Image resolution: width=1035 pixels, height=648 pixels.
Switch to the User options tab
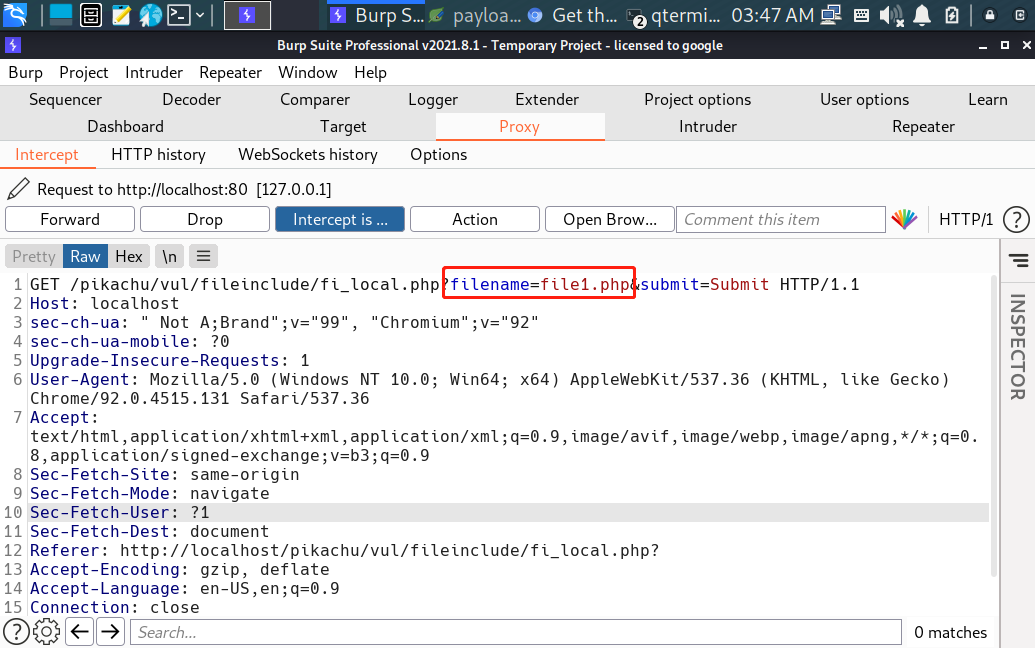click(865, 100)
